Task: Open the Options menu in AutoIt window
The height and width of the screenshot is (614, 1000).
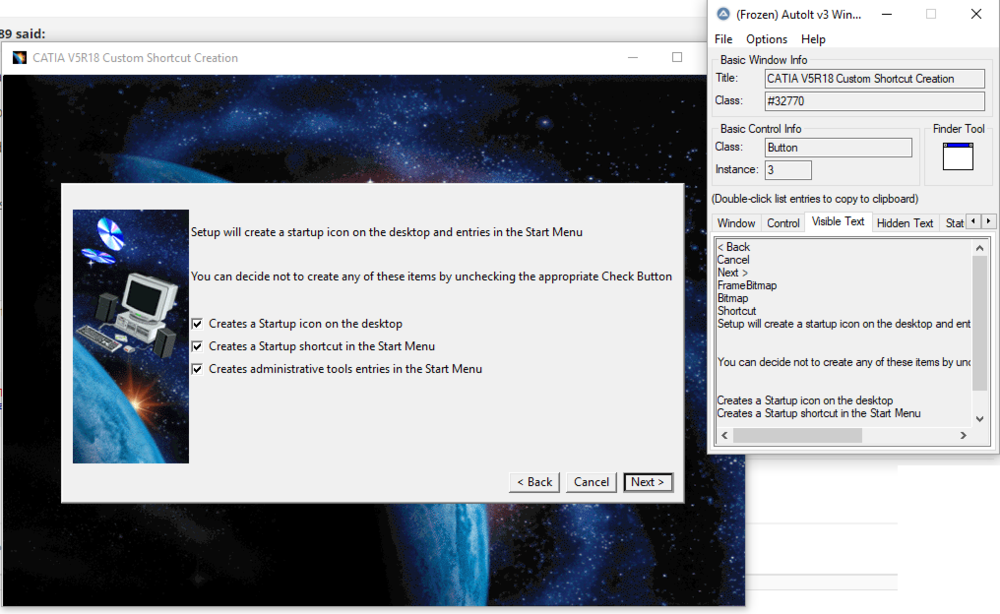Action: (x=767, y=39)
